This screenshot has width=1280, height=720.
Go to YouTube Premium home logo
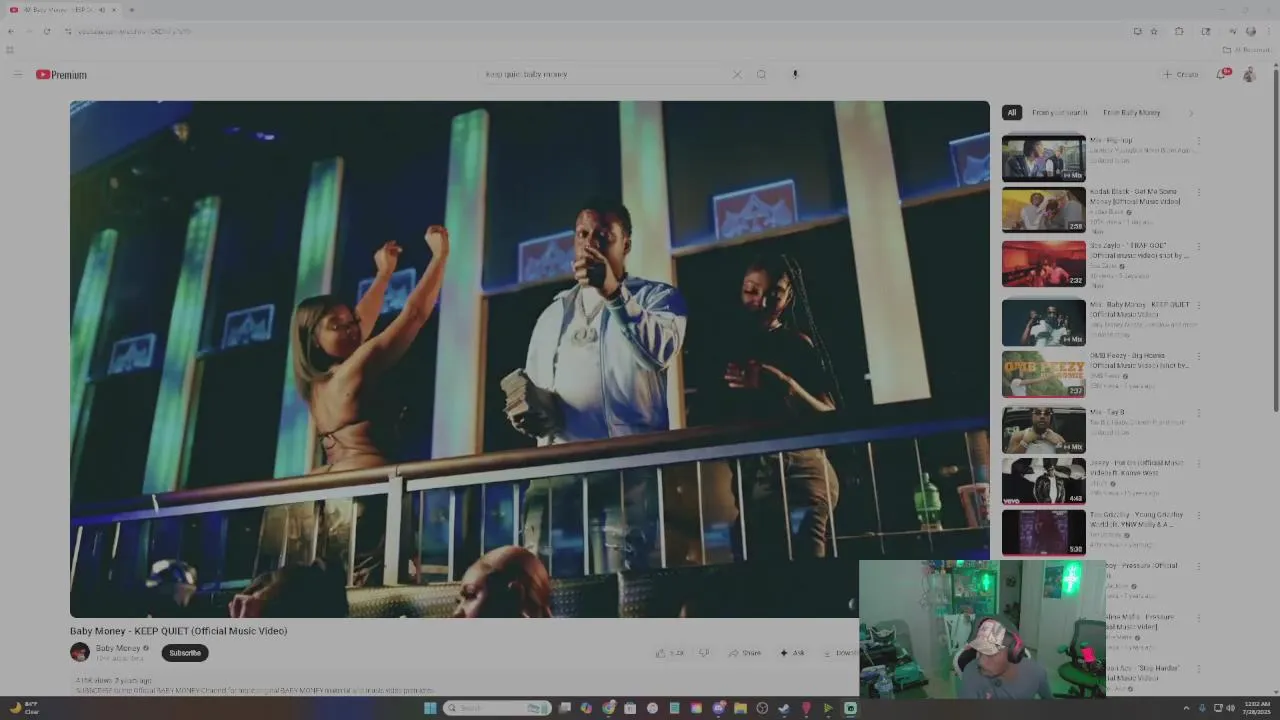61,74
